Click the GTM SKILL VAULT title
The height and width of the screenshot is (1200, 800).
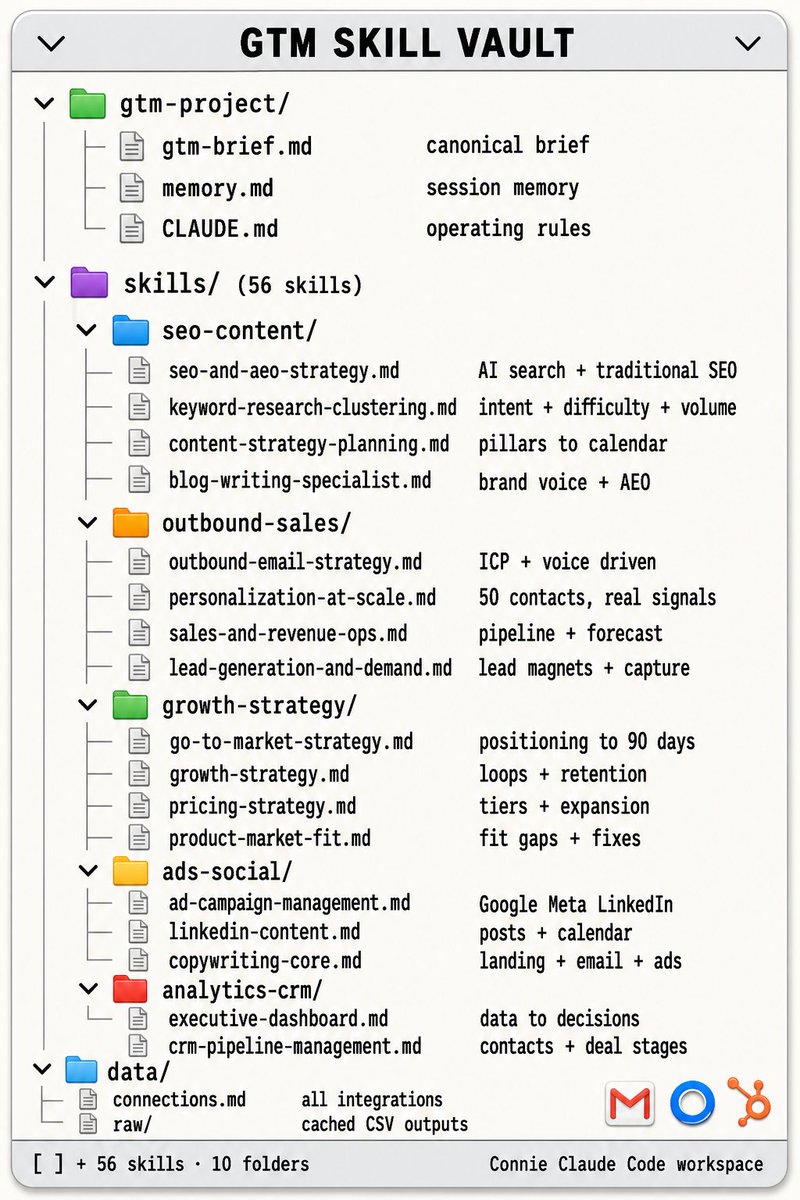(407, 43)
